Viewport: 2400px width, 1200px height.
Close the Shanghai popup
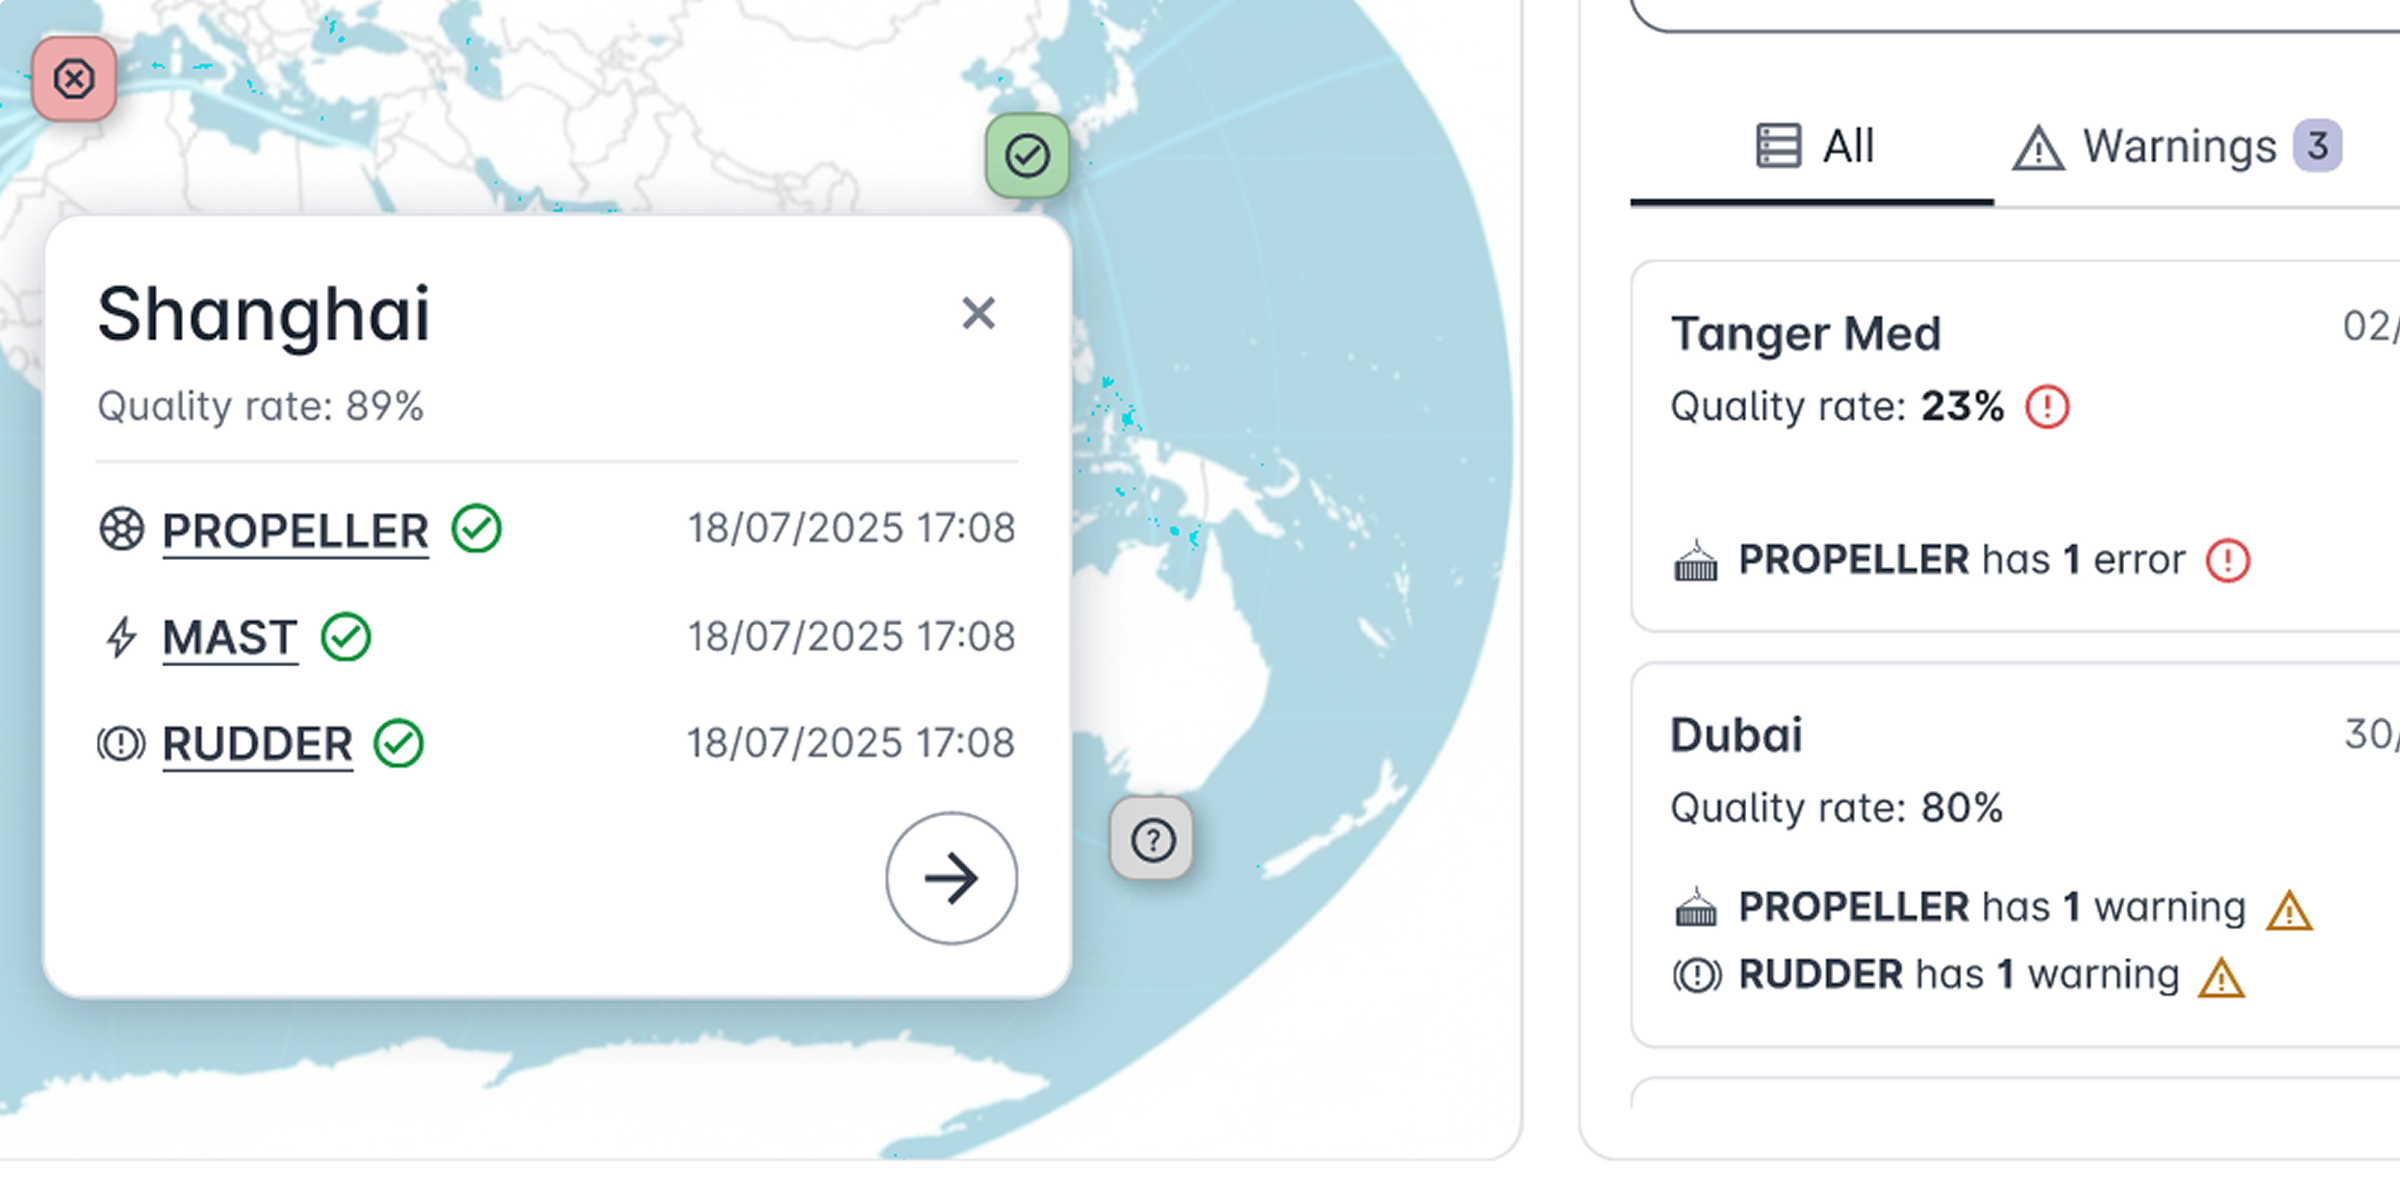[978, 314]
